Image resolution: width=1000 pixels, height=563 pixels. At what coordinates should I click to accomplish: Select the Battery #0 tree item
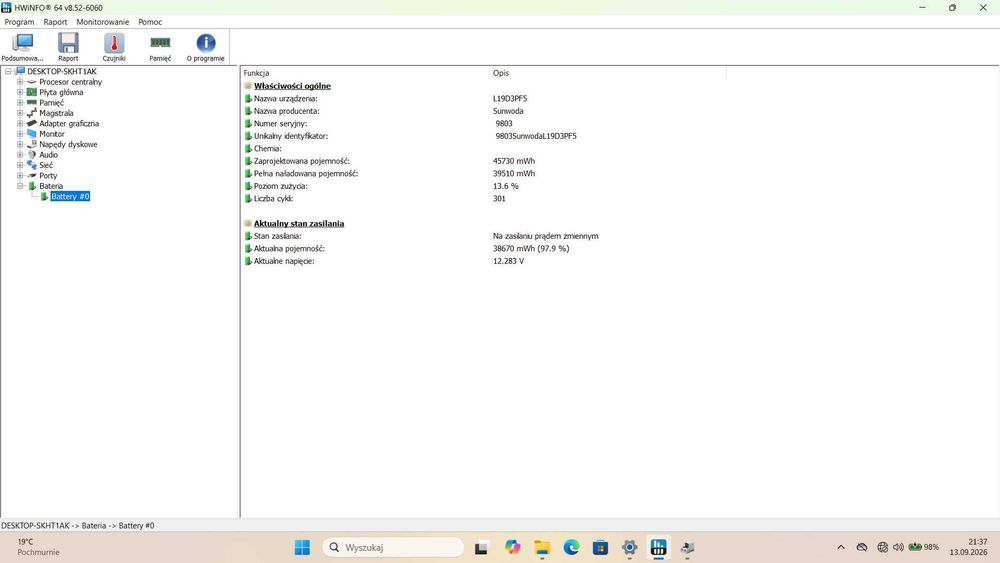coord(70,196)
